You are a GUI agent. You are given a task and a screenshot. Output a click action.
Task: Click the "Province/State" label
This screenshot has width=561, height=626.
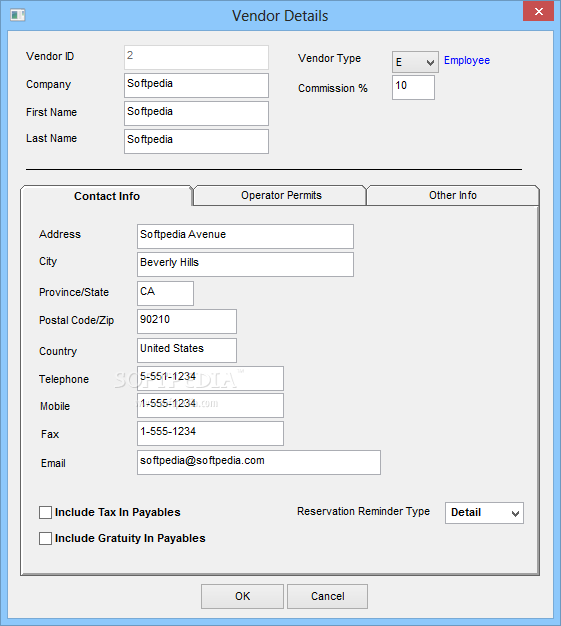(x=74, y=292)
